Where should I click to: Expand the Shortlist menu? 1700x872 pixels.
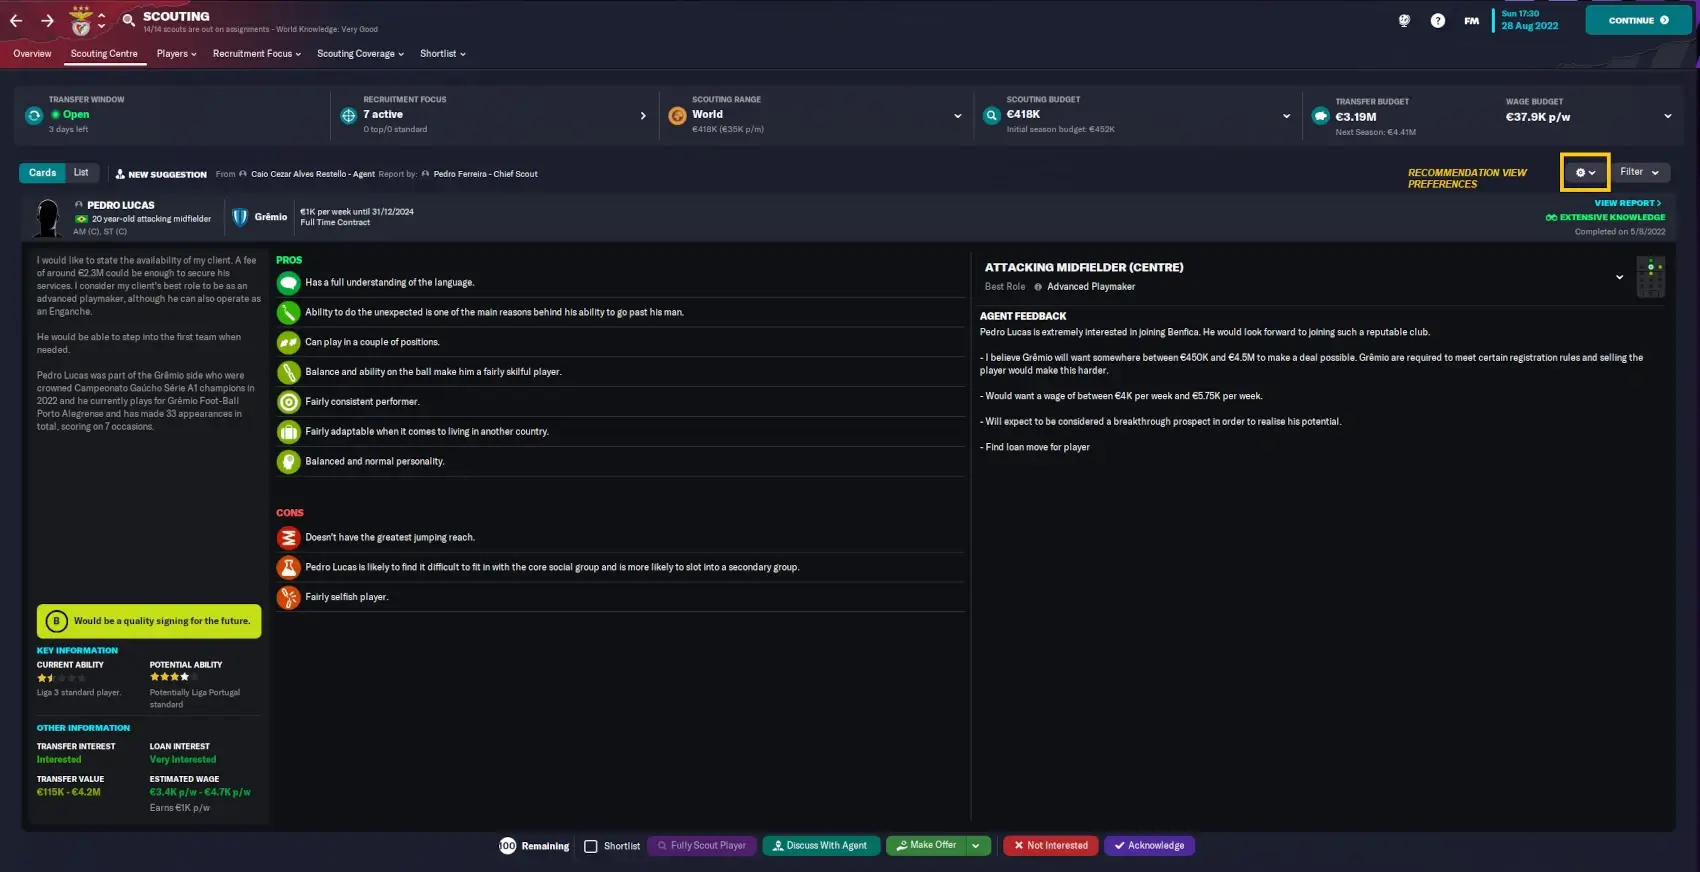[x=442, y=54]
